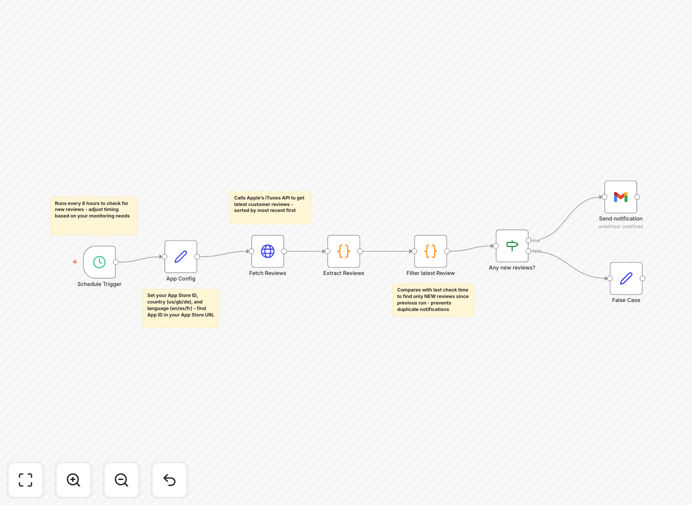Zoom in on the workflow canvas
The height and width of the screenshot is (505, 692).
point(73,480)
